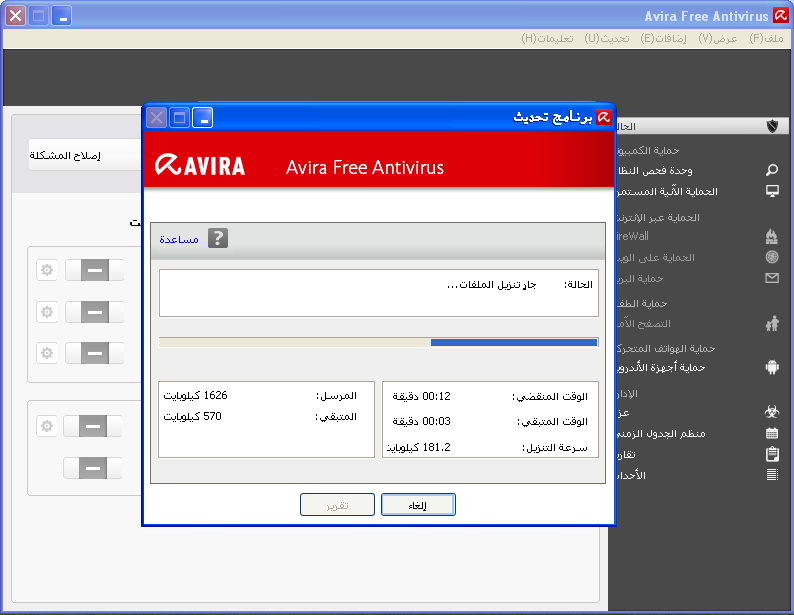Toggle the last switch in lower group
Screen dimensions: 794x615
tap(93, 468)
